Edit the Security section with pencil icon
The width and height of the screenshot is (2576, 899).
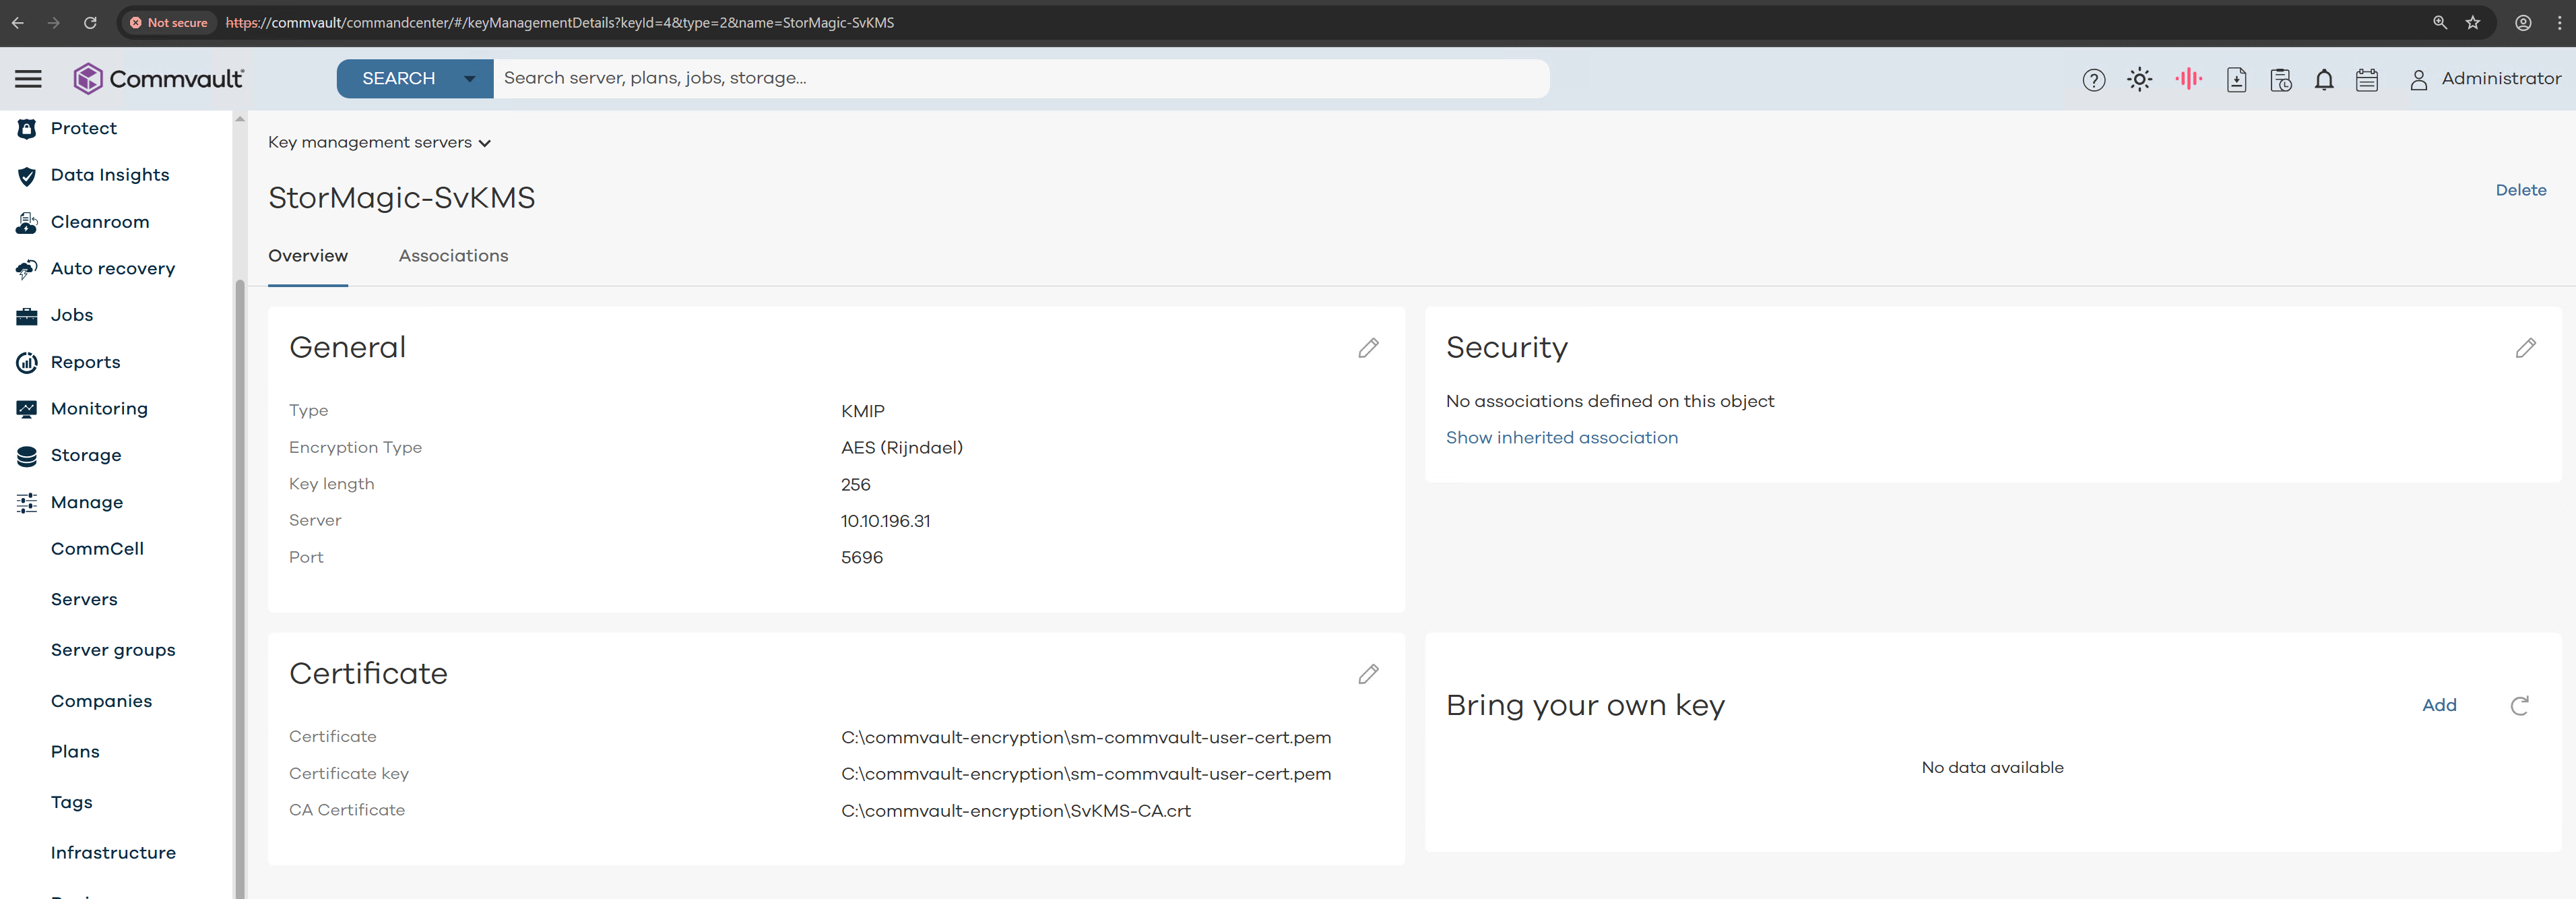click(2525, 348)
